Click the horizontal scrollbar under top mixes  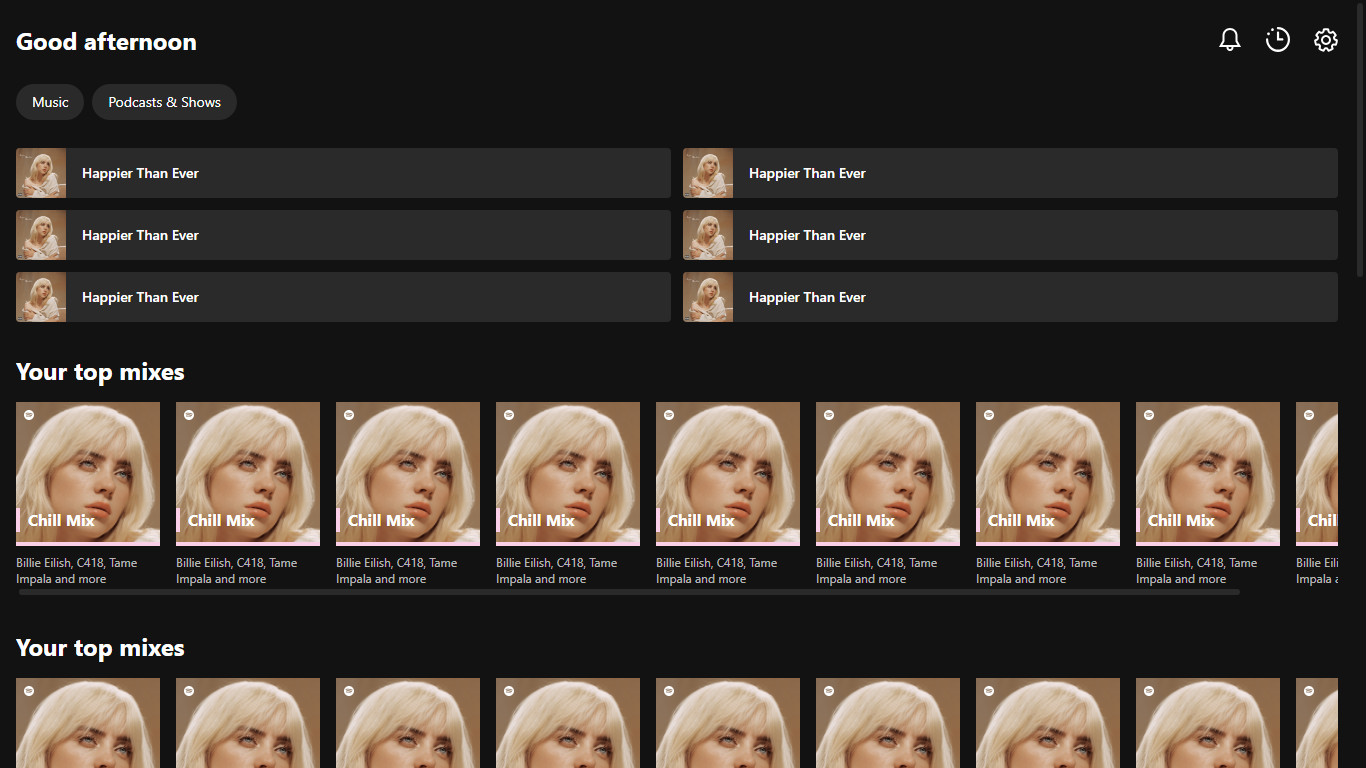(x=628, y=591)
